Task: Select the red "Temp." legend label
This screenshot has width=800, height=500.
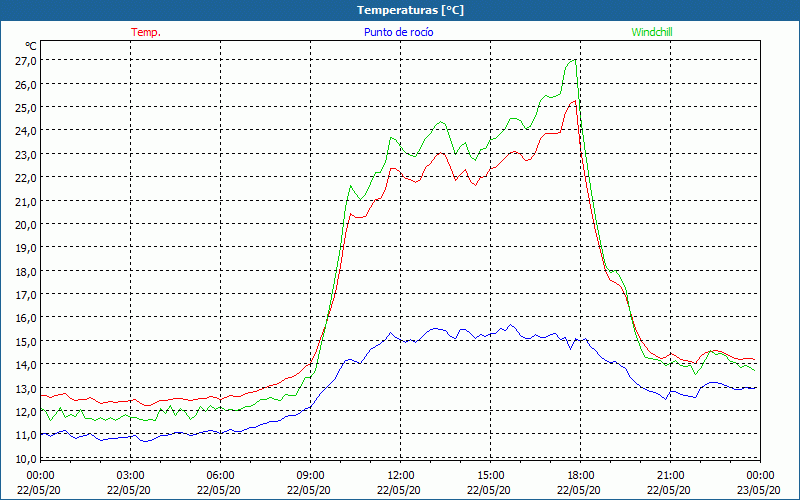Action: (146, 32)
